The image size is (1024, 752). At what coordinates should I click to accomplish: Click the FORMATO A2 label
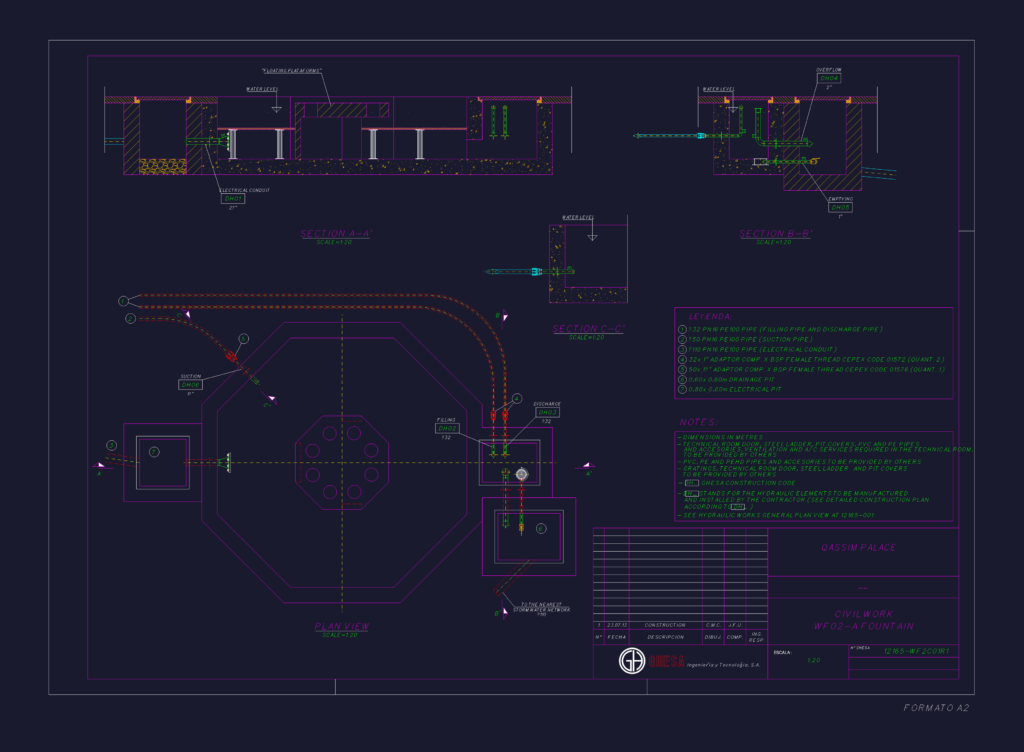(936, 708)
